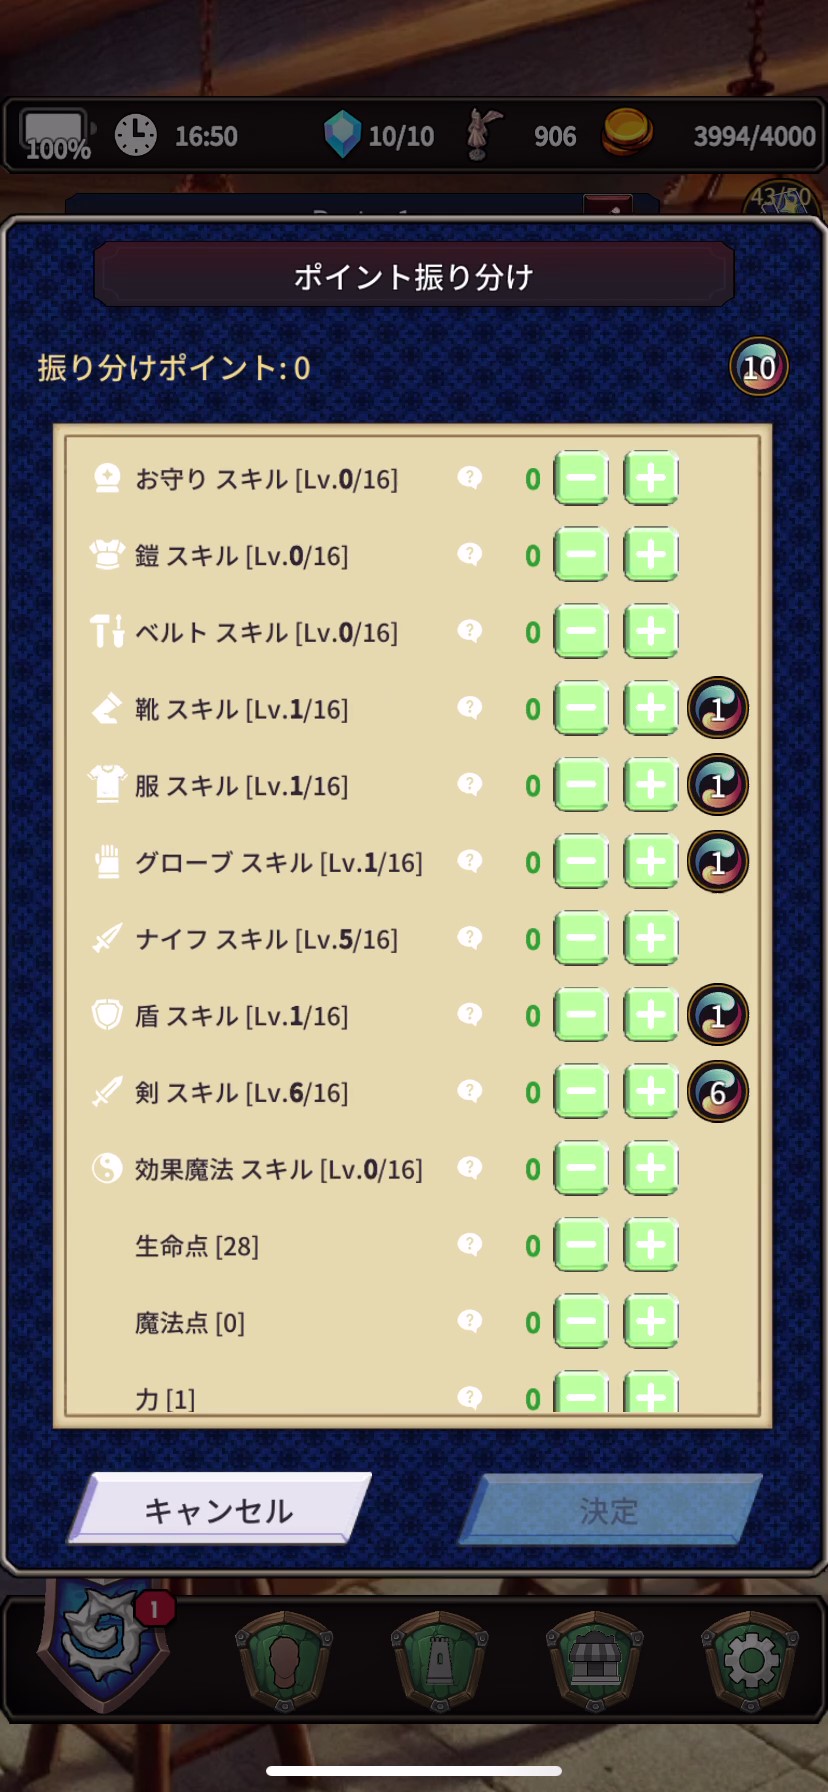Open help bubble for お守り スキル
Viewport: 828px width, 1792px height.
469,478
